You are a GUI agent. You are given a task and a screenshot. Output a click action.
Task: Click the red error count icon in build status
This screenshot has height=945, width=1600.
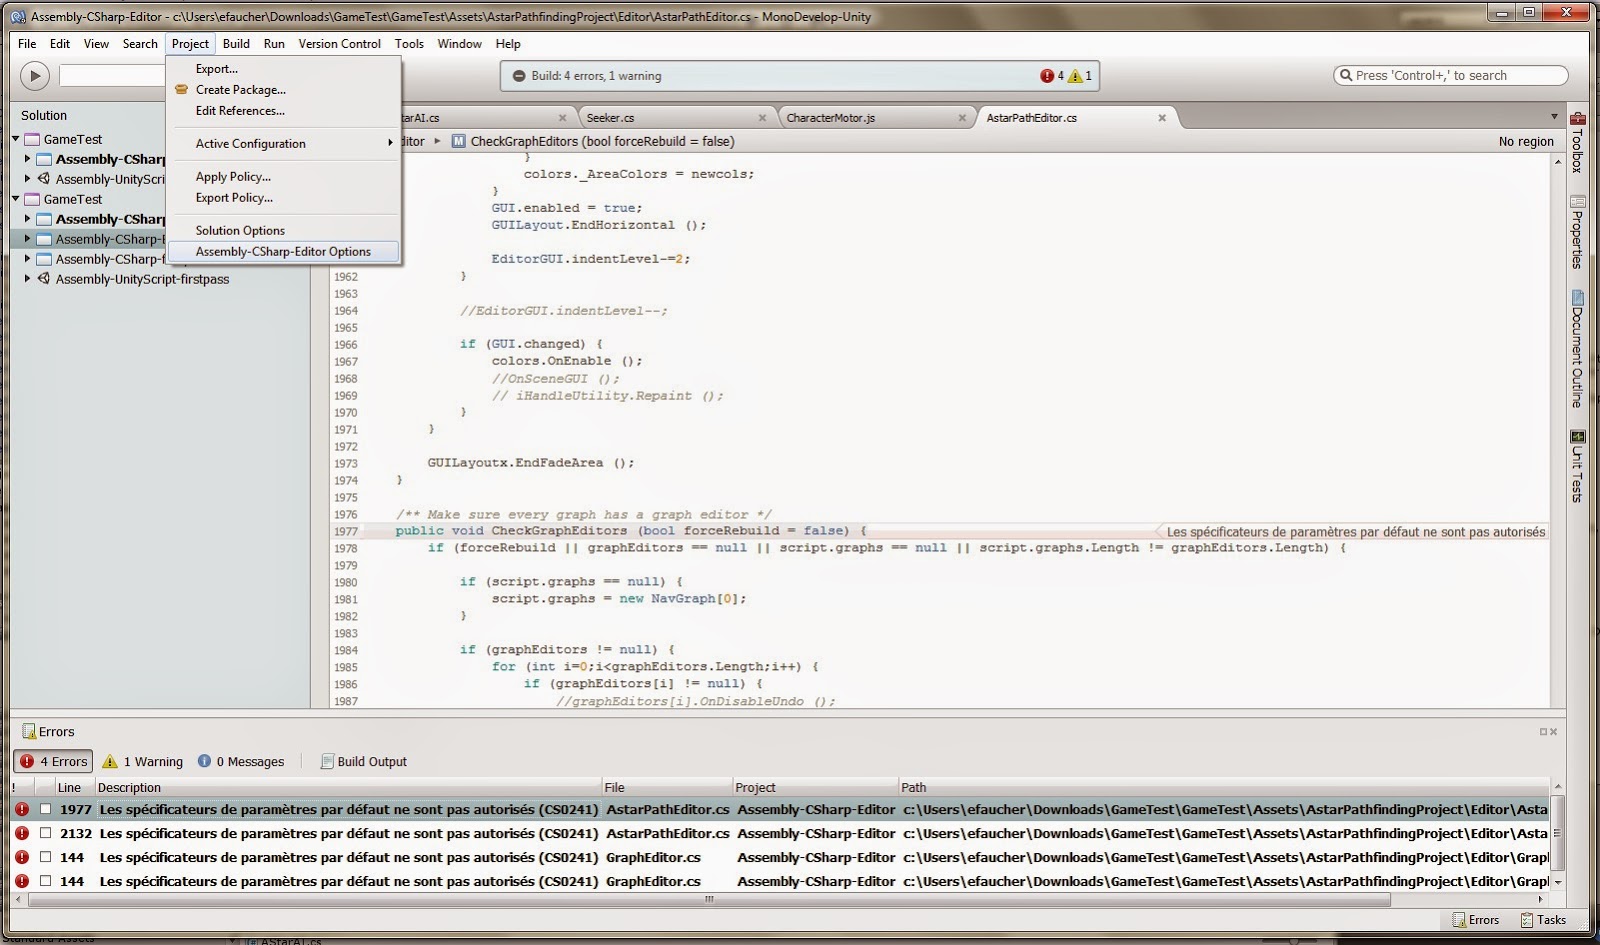tap(1046, 76)
